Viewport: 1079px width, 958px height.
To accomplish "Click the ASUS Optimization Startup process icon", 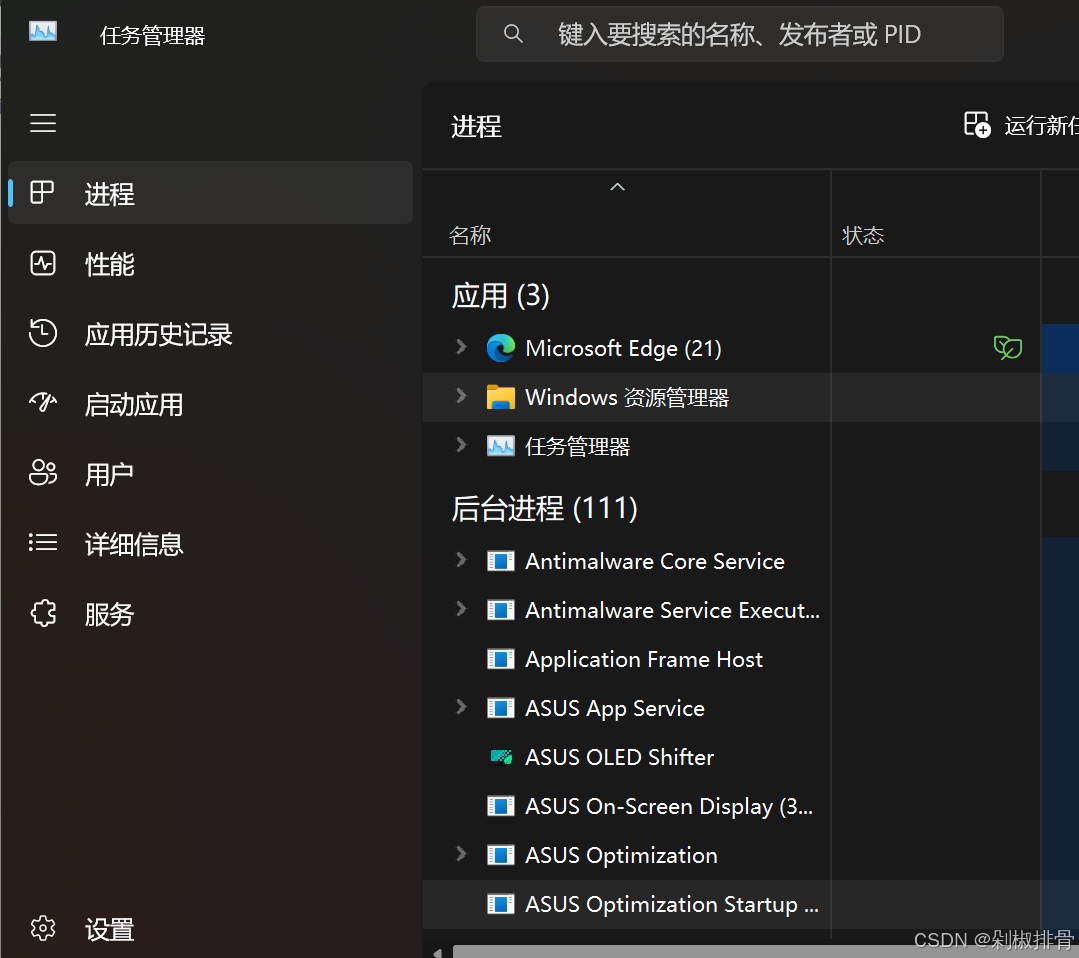I will coord(501,904).
